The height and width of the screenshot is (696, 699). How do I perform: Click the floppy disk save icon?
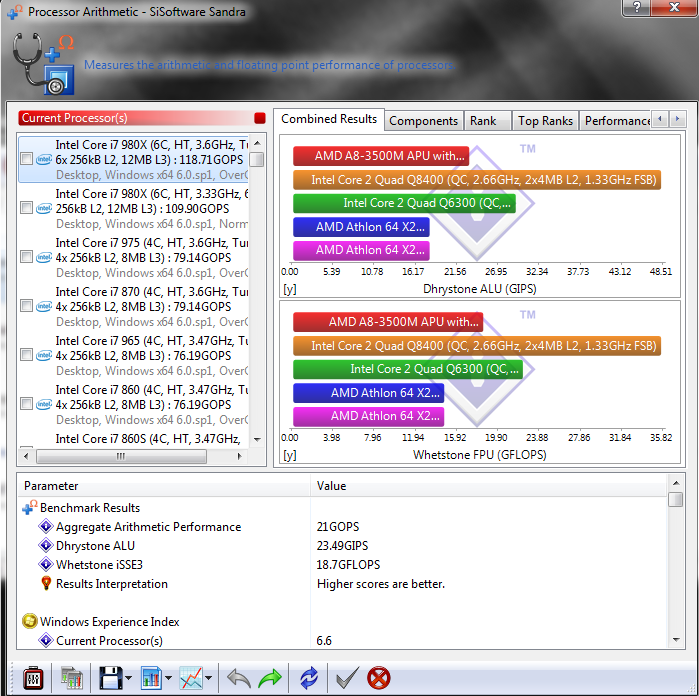111,678
